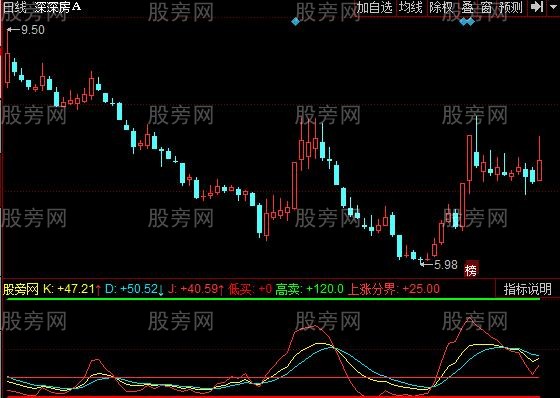560x398 pixels.
Task: Toggle the 预测 forecast option
Action: [511, 8]
